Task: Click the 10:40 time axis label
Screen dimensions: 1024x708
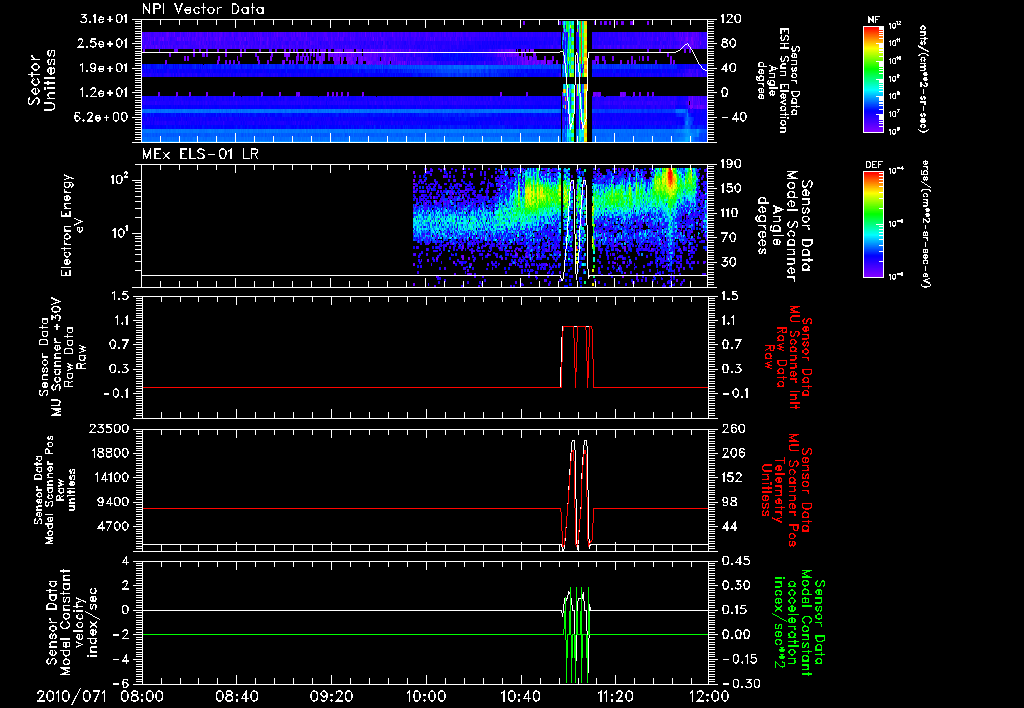Action: (x=521, y=694)
